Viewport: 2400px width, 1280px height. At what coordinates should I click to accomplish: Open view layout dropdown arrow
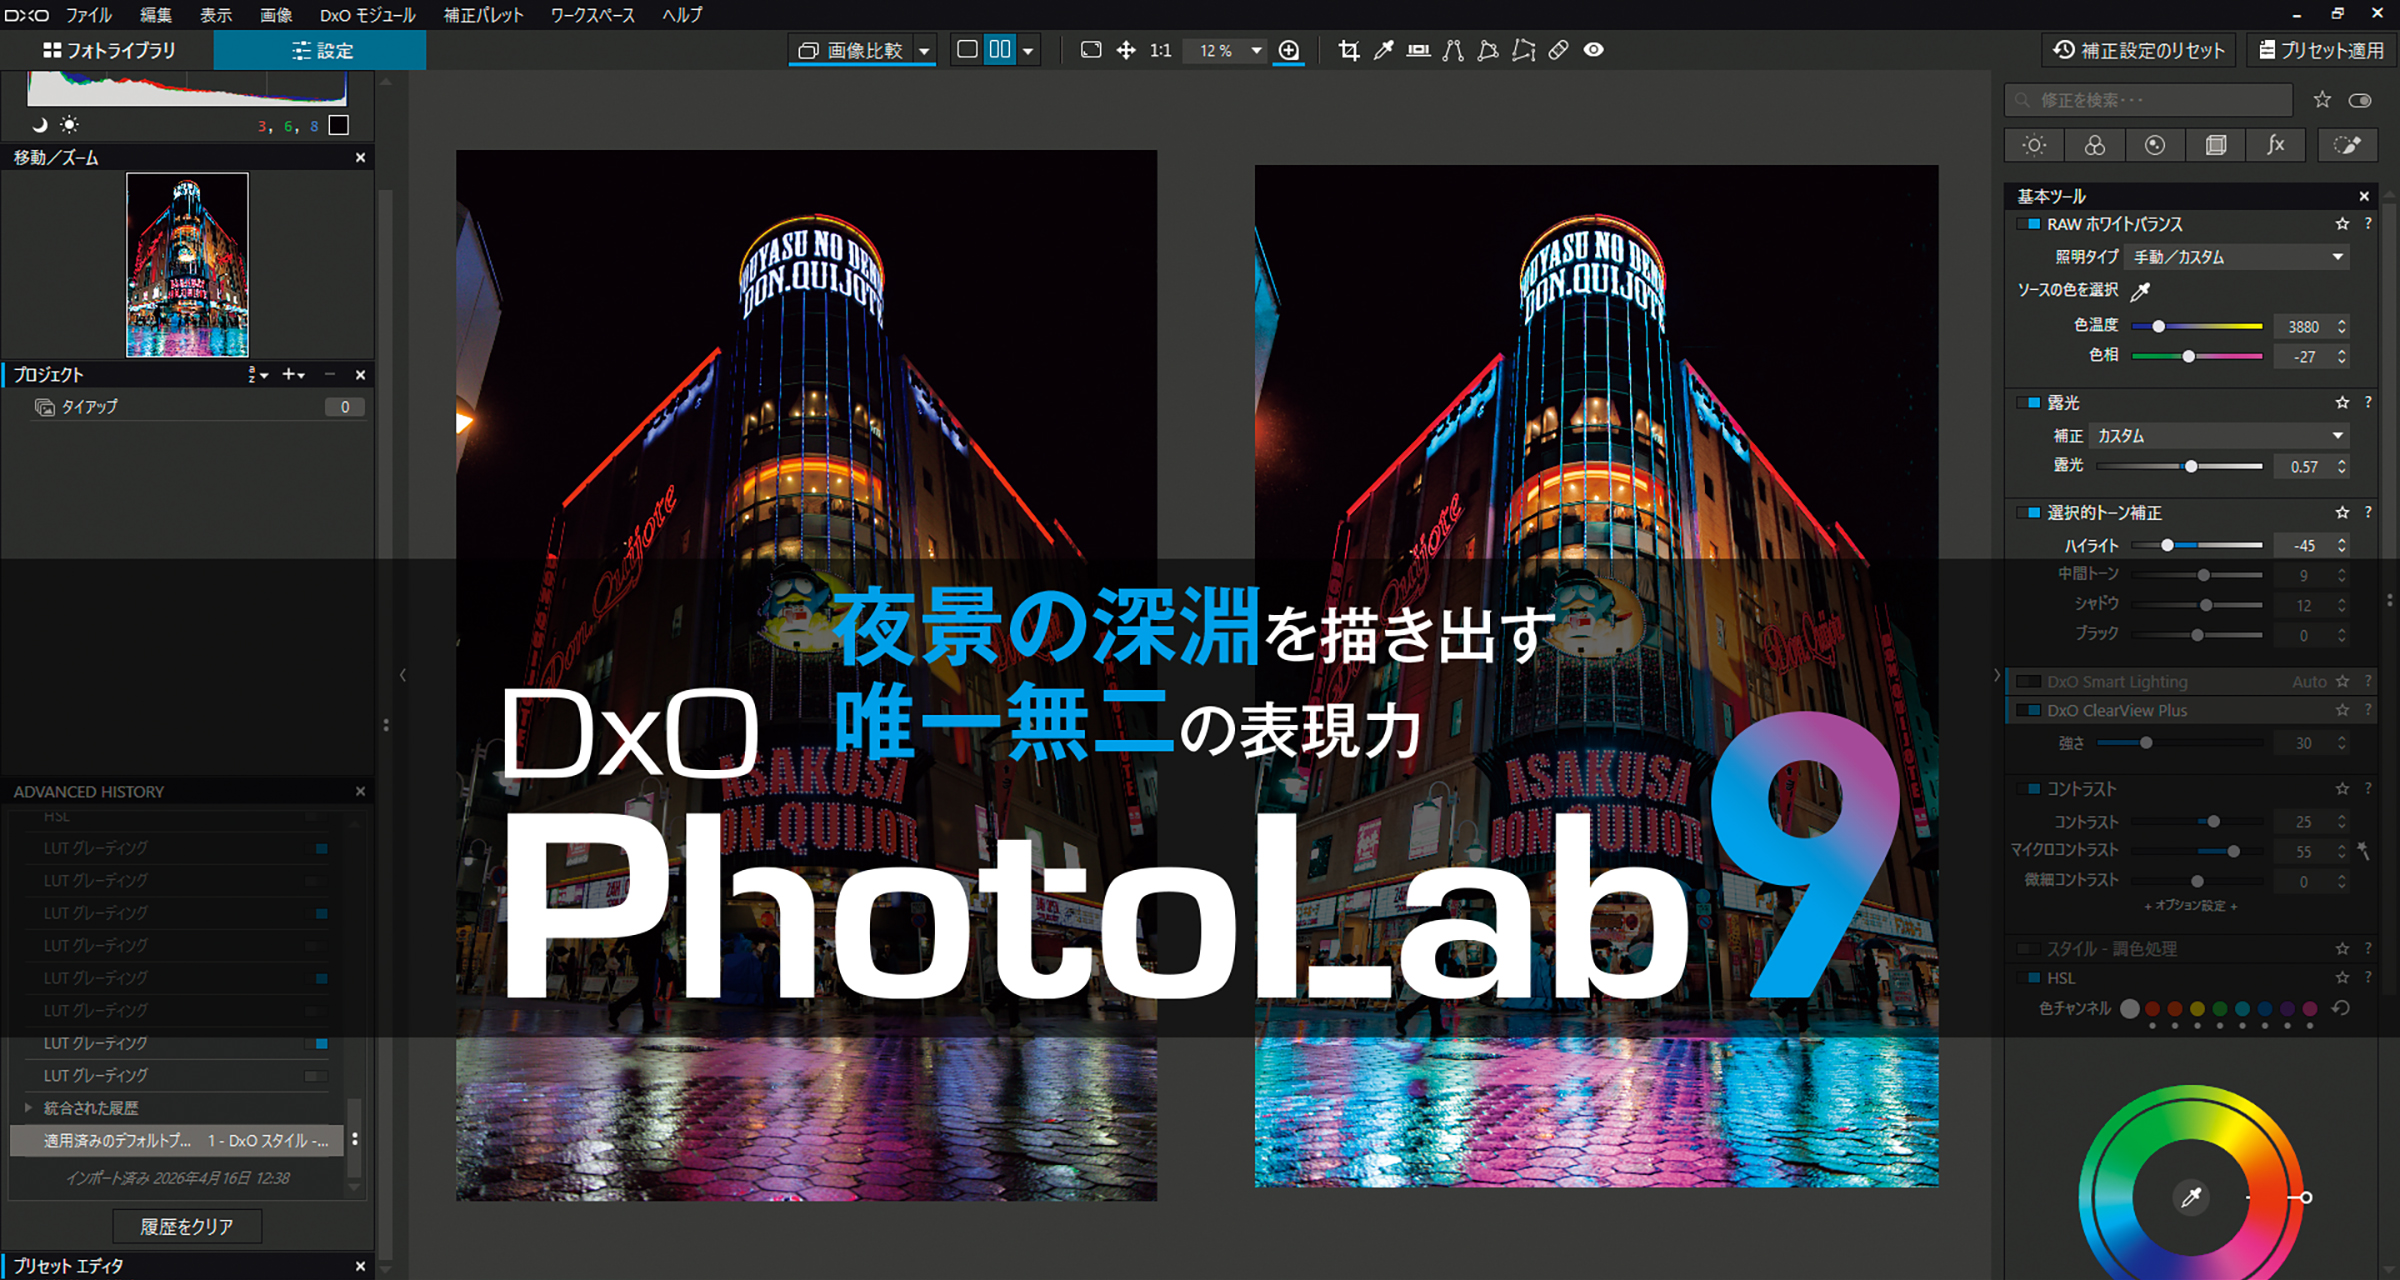1028,50
